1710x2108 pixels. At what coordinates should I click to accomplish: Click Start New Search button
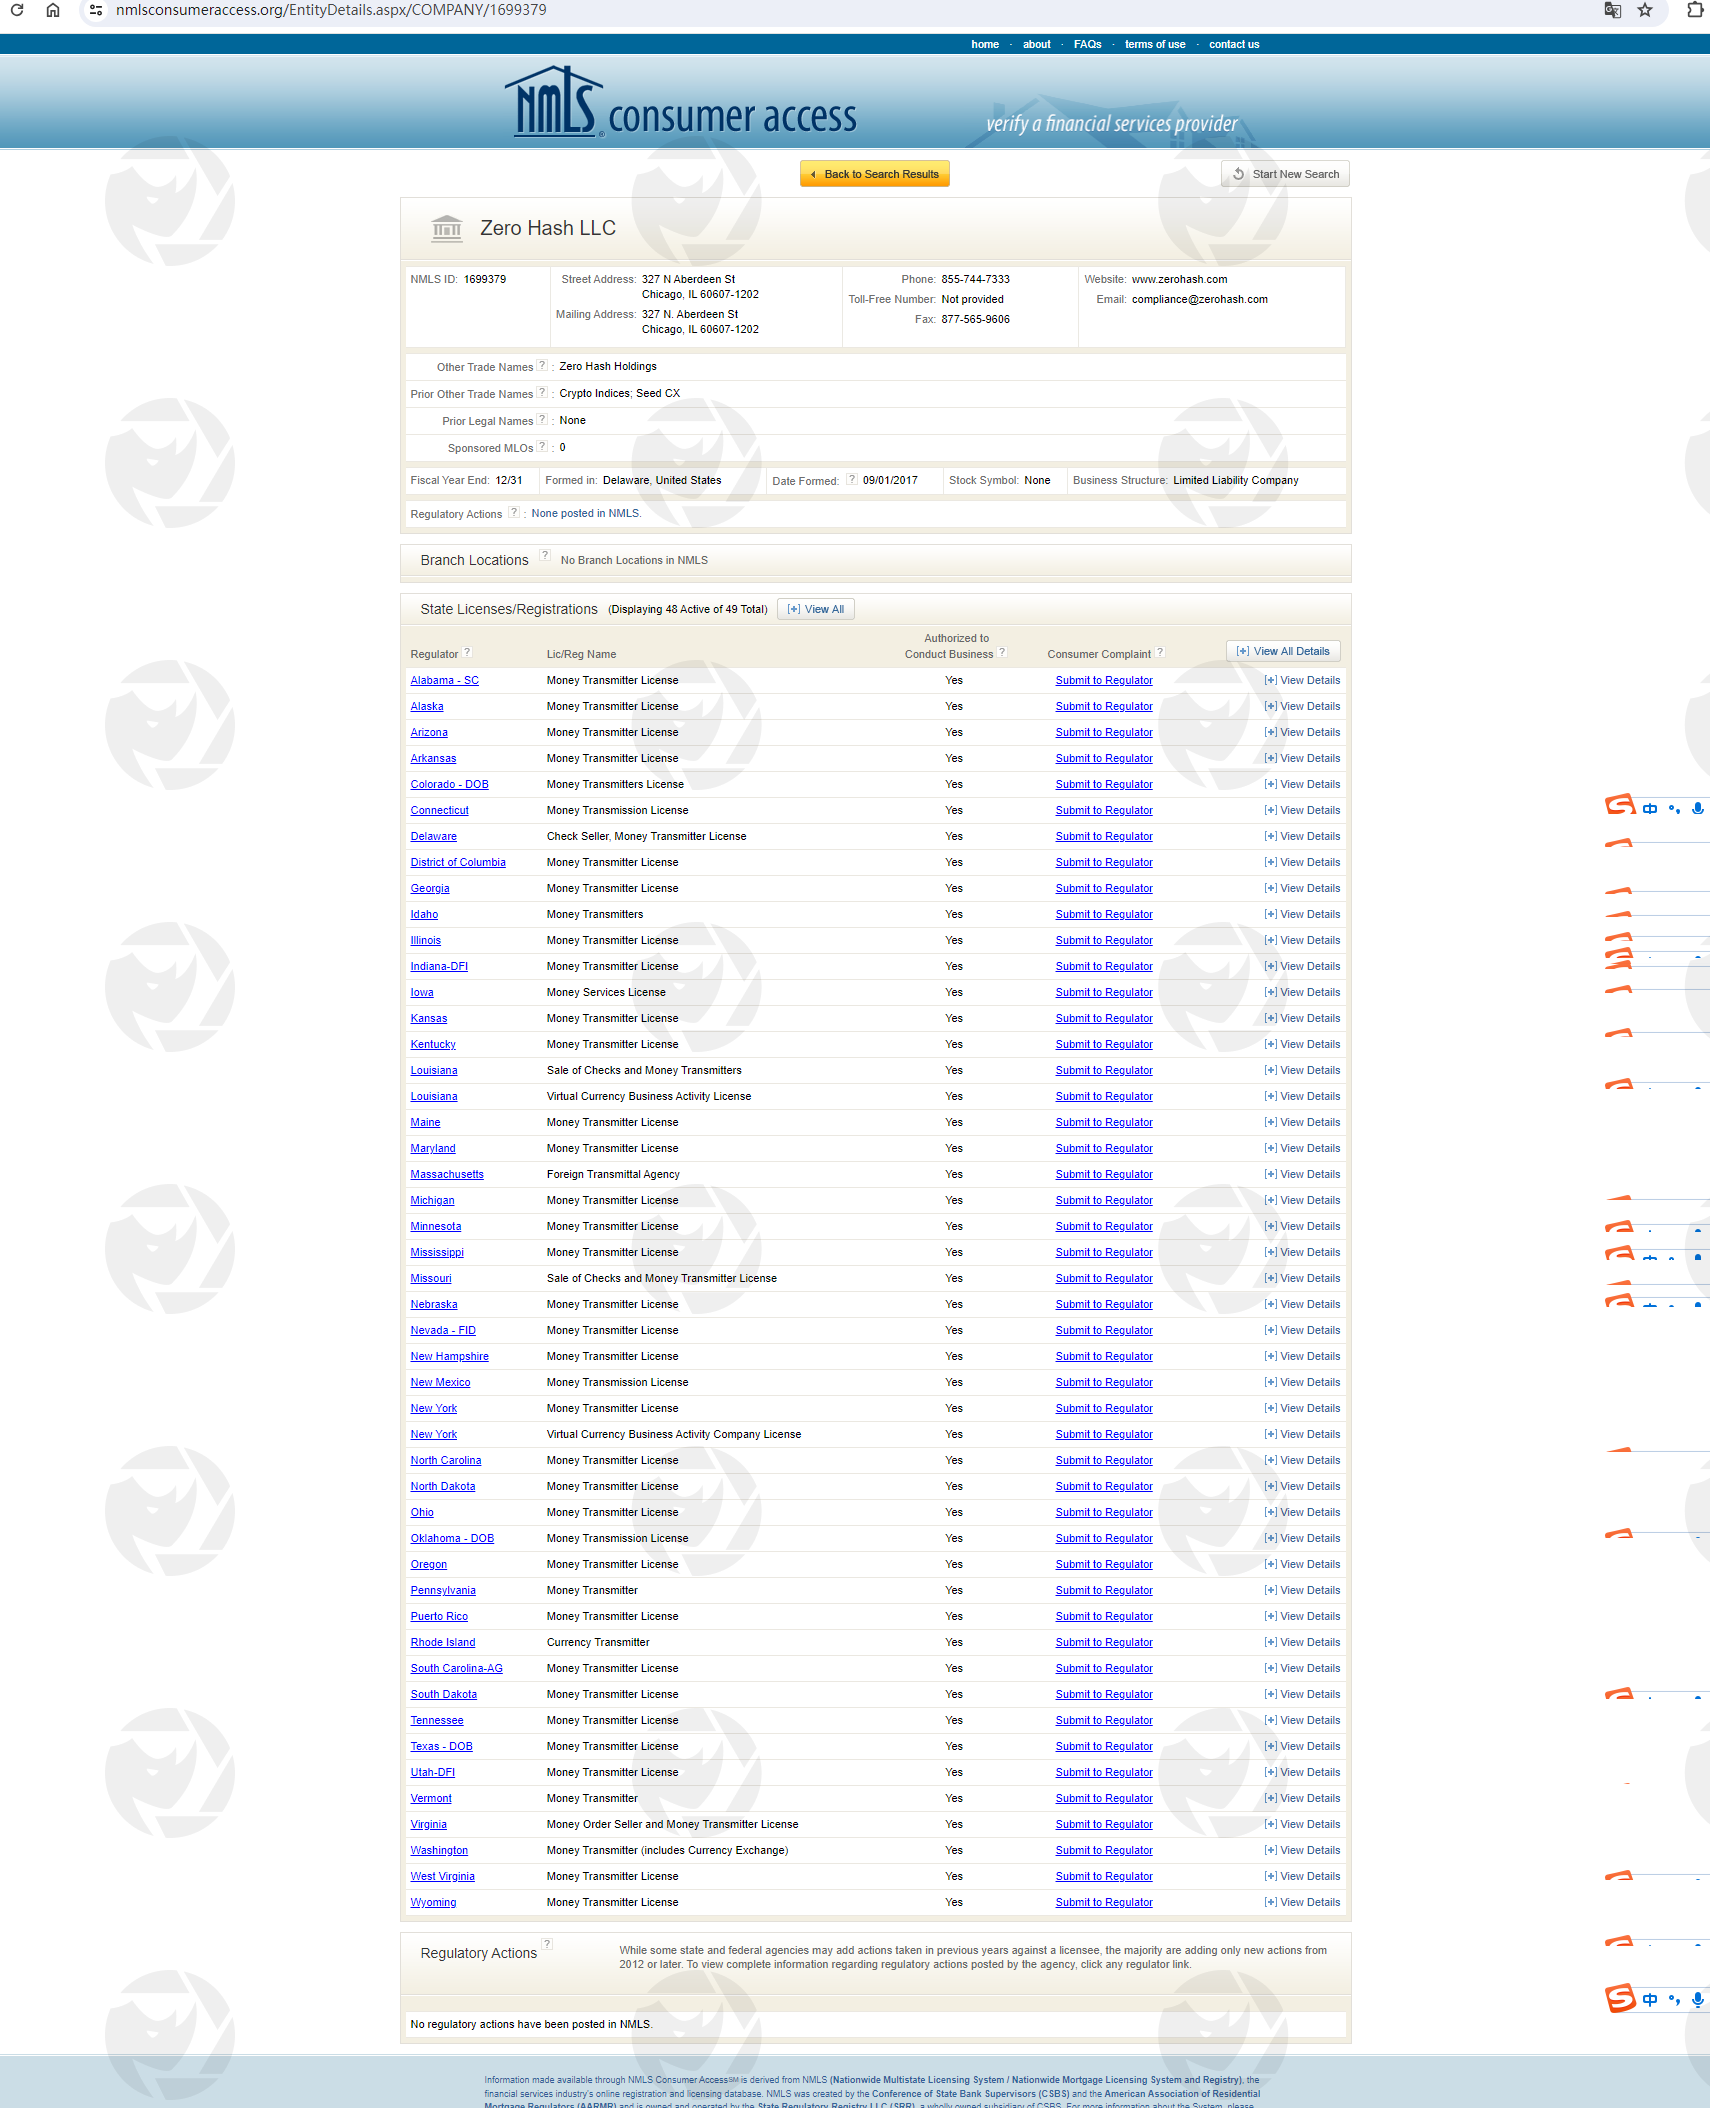1285,175
